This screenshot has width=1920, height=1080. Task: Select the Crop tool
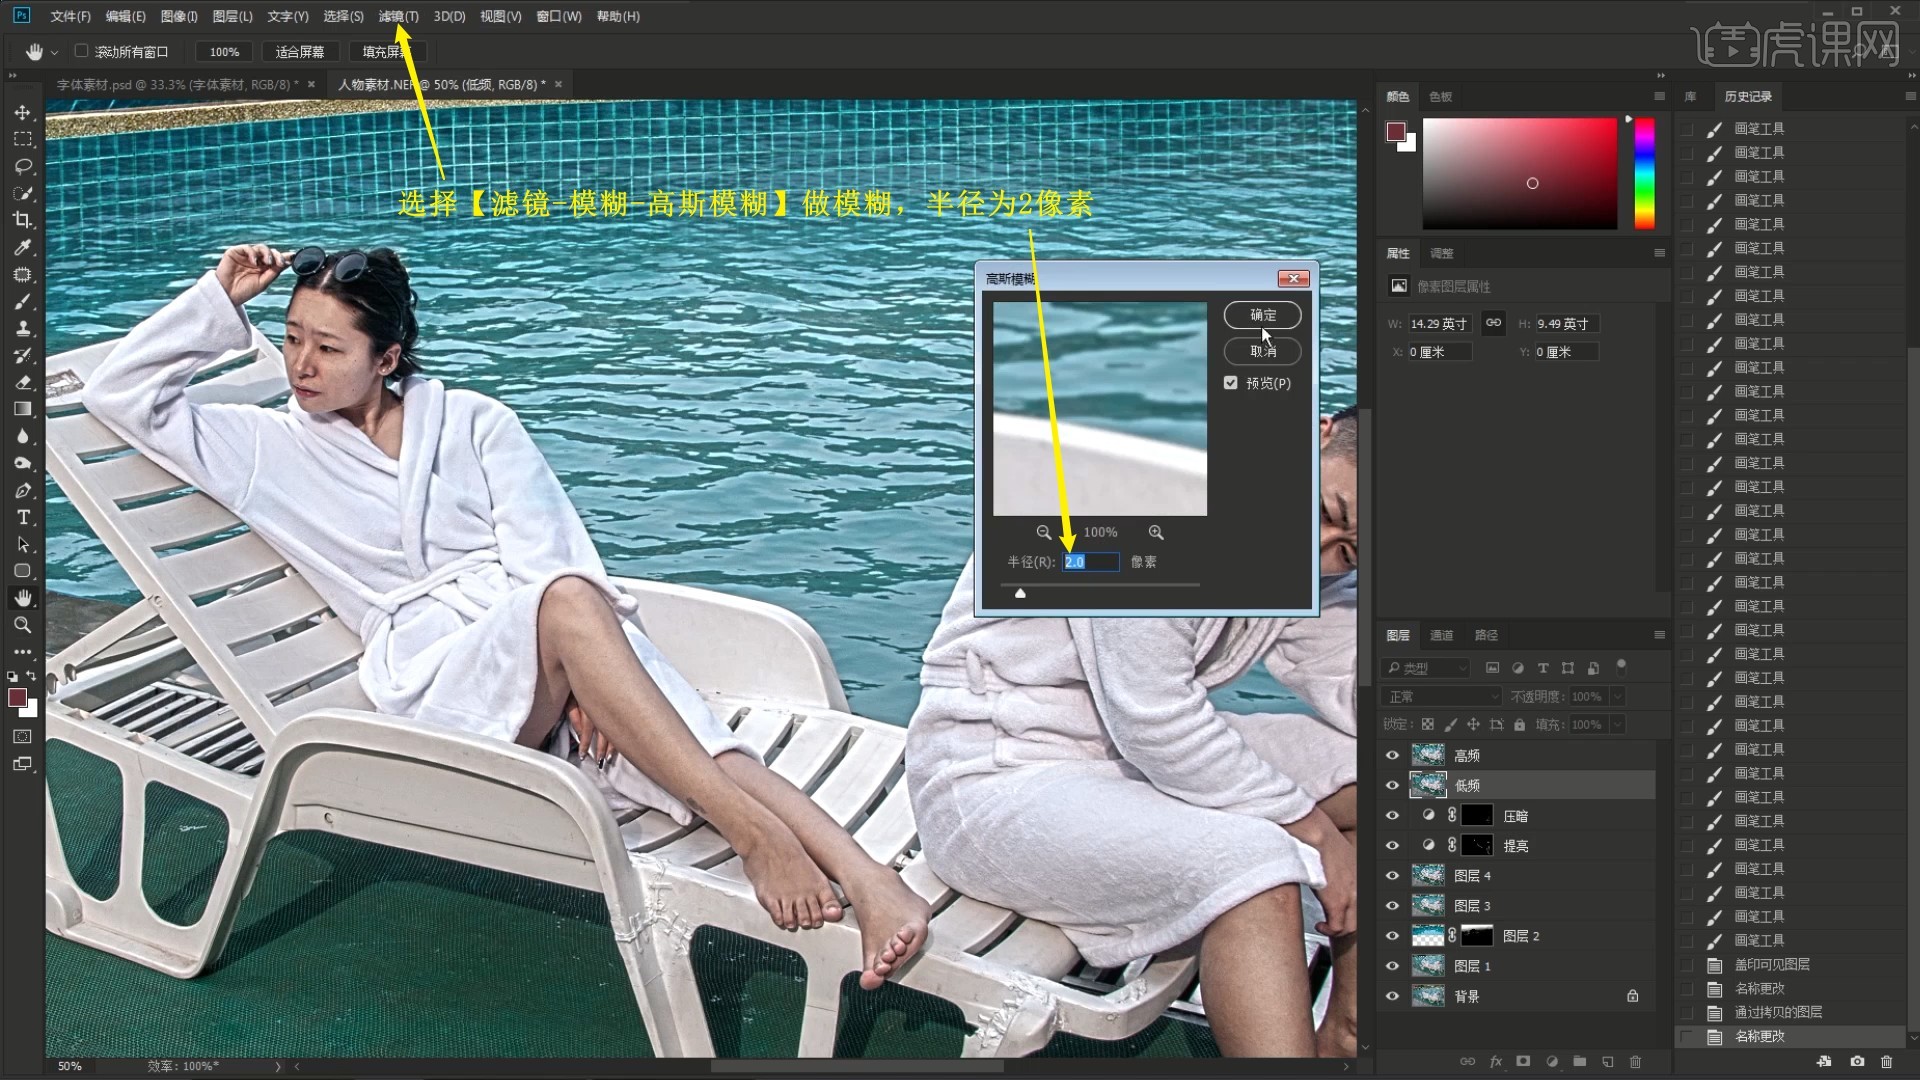point(22,220)
